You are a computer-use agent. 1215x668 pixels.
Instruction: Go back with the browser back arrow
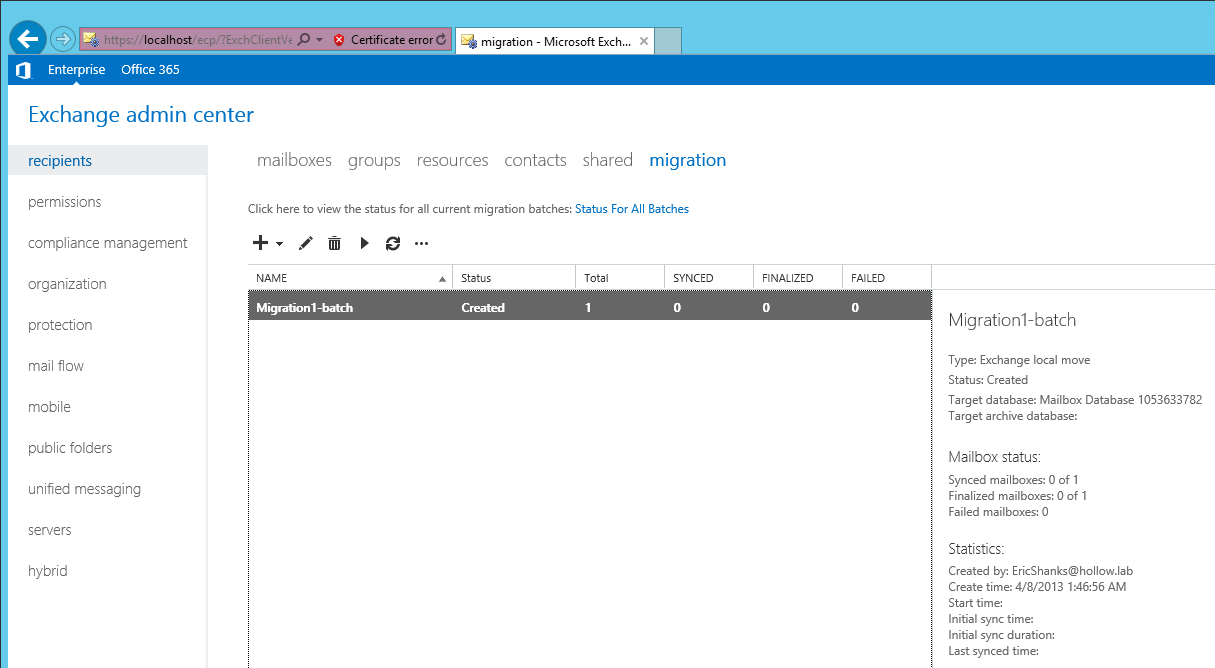point(28,39)
